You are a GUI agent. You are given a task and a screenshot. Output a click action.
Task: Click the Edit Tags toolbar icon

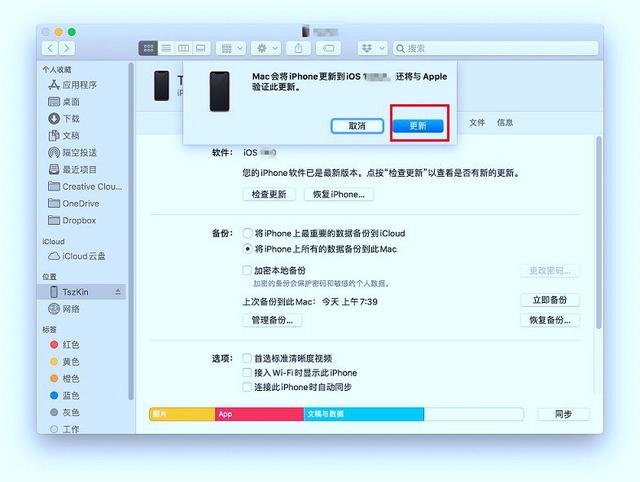[328, 49]
